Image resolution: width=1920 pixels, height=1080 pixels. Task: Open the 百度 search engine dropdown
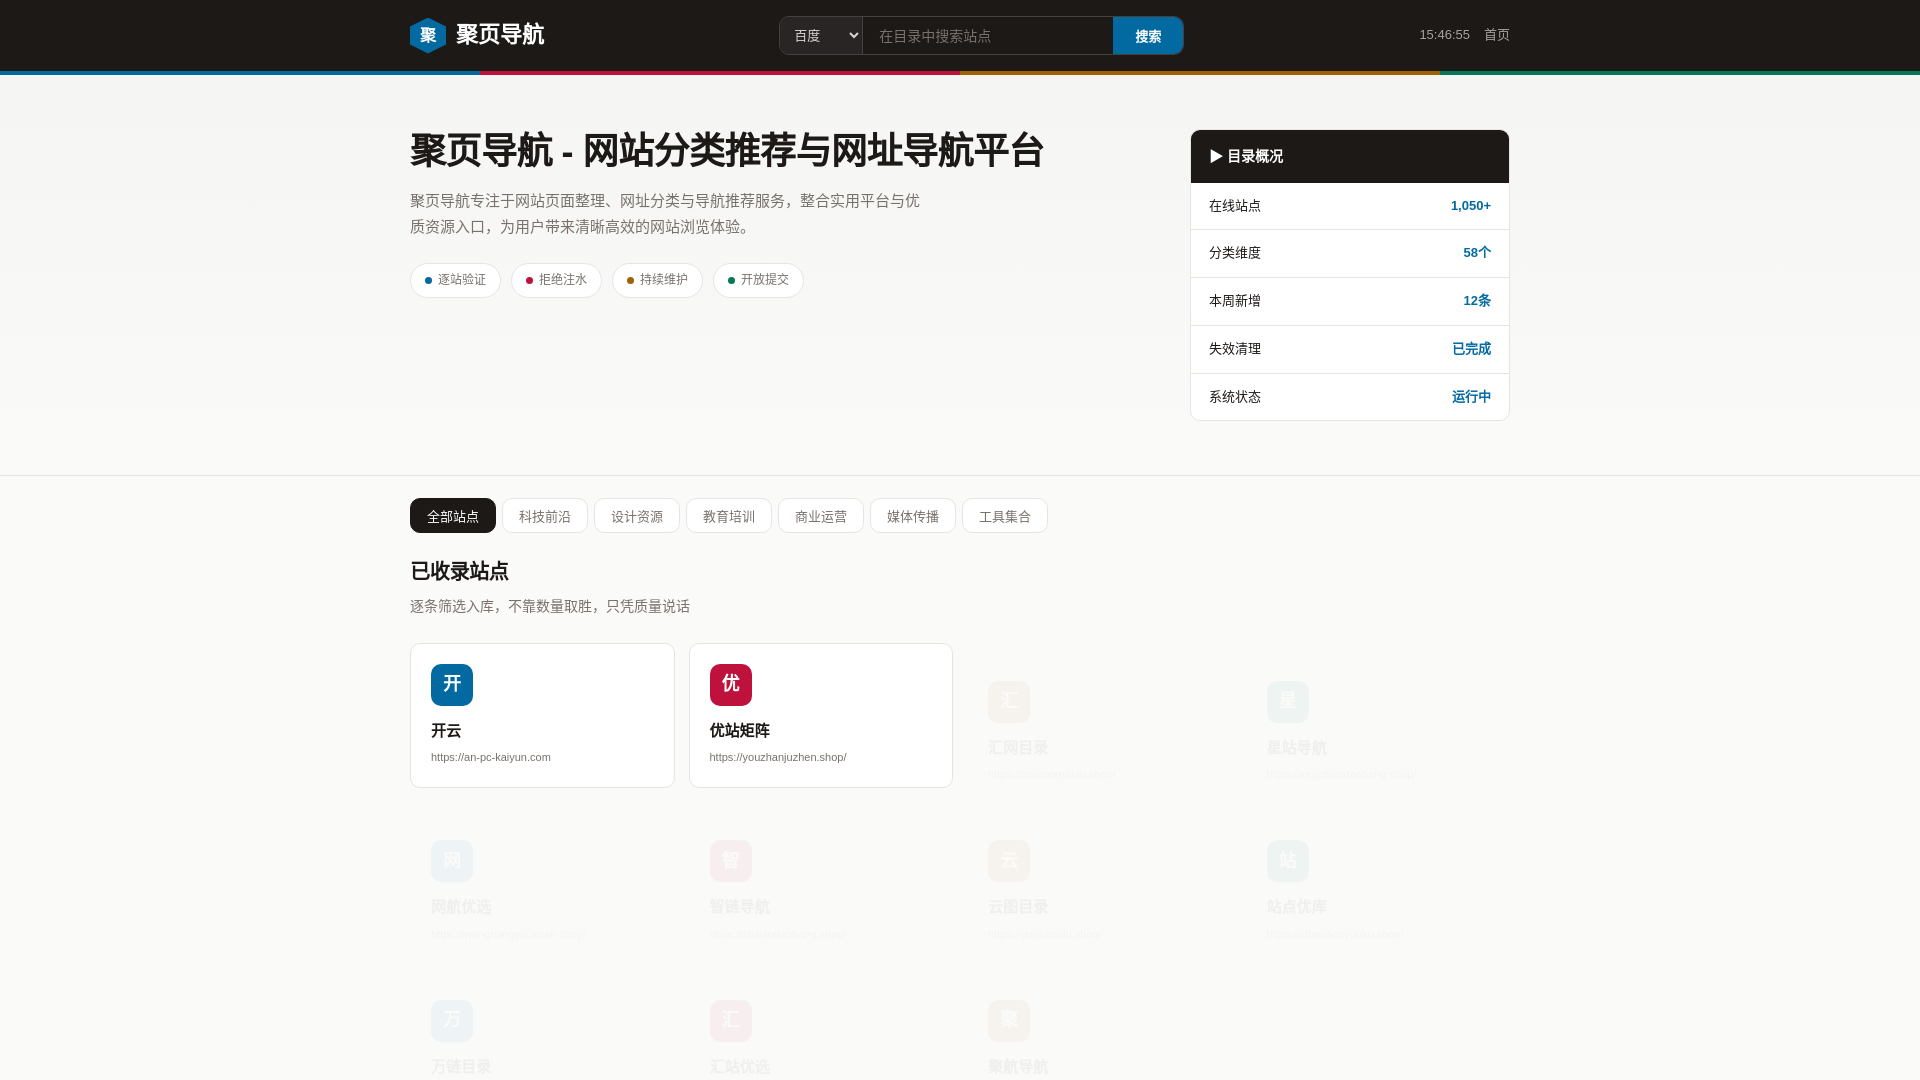[821, 36]
